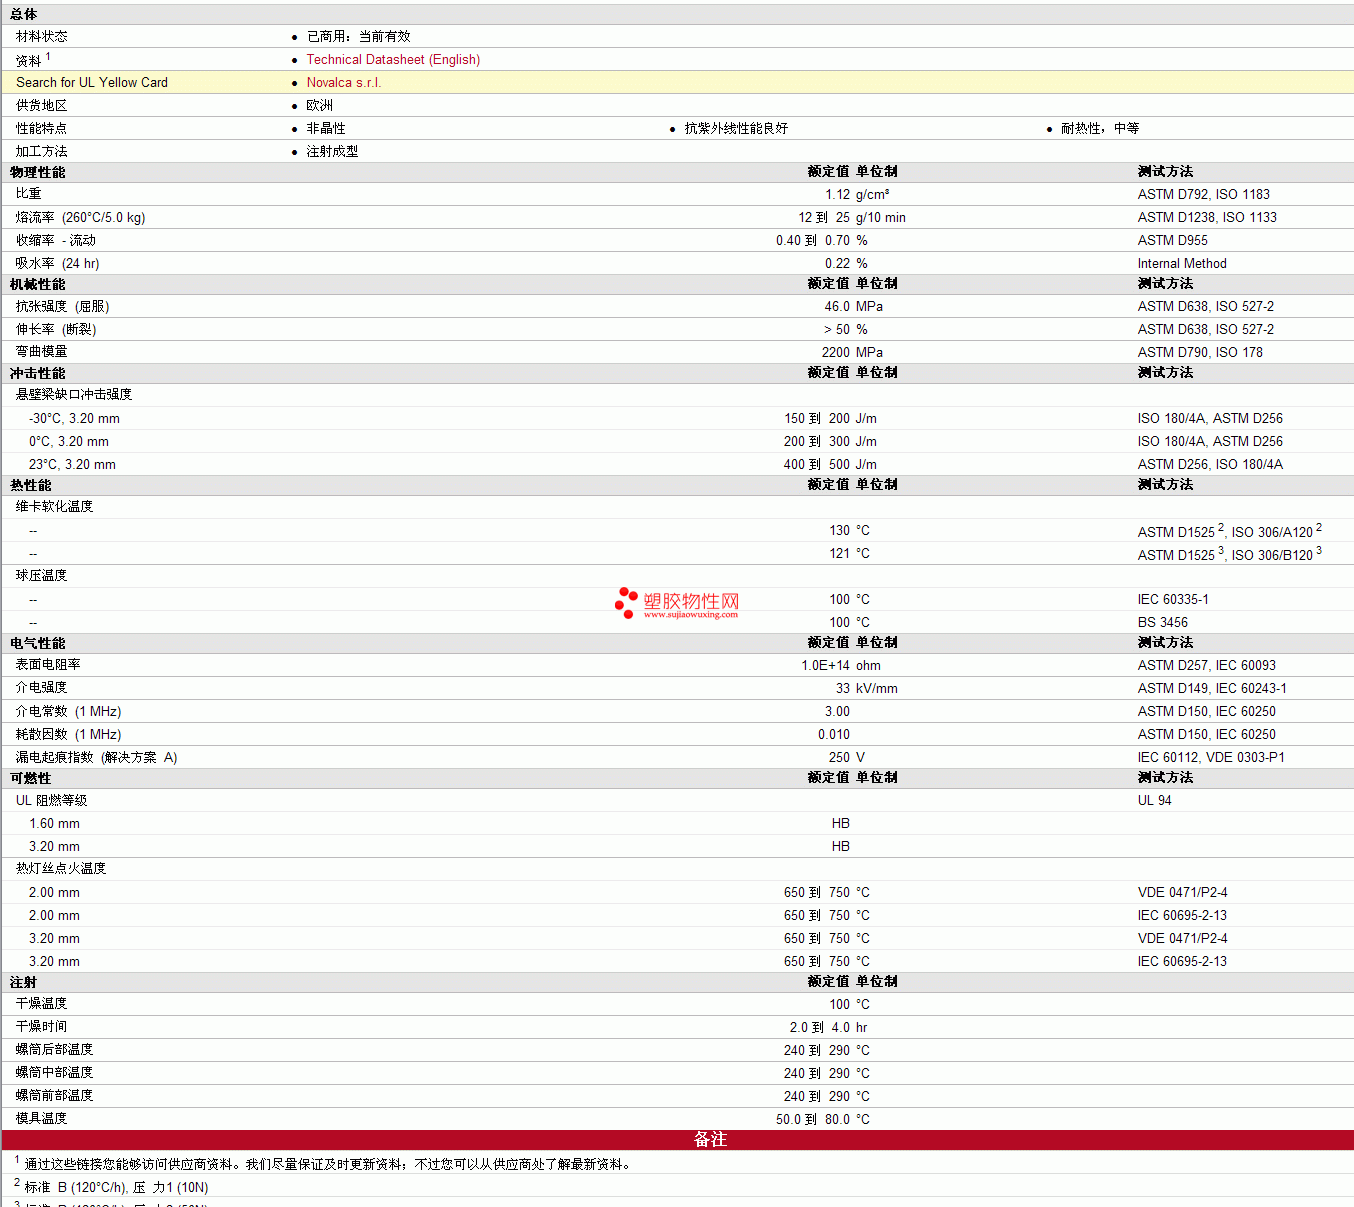Click the 总体 section header
The image size is (1354, 1207).
coord(24,14)
